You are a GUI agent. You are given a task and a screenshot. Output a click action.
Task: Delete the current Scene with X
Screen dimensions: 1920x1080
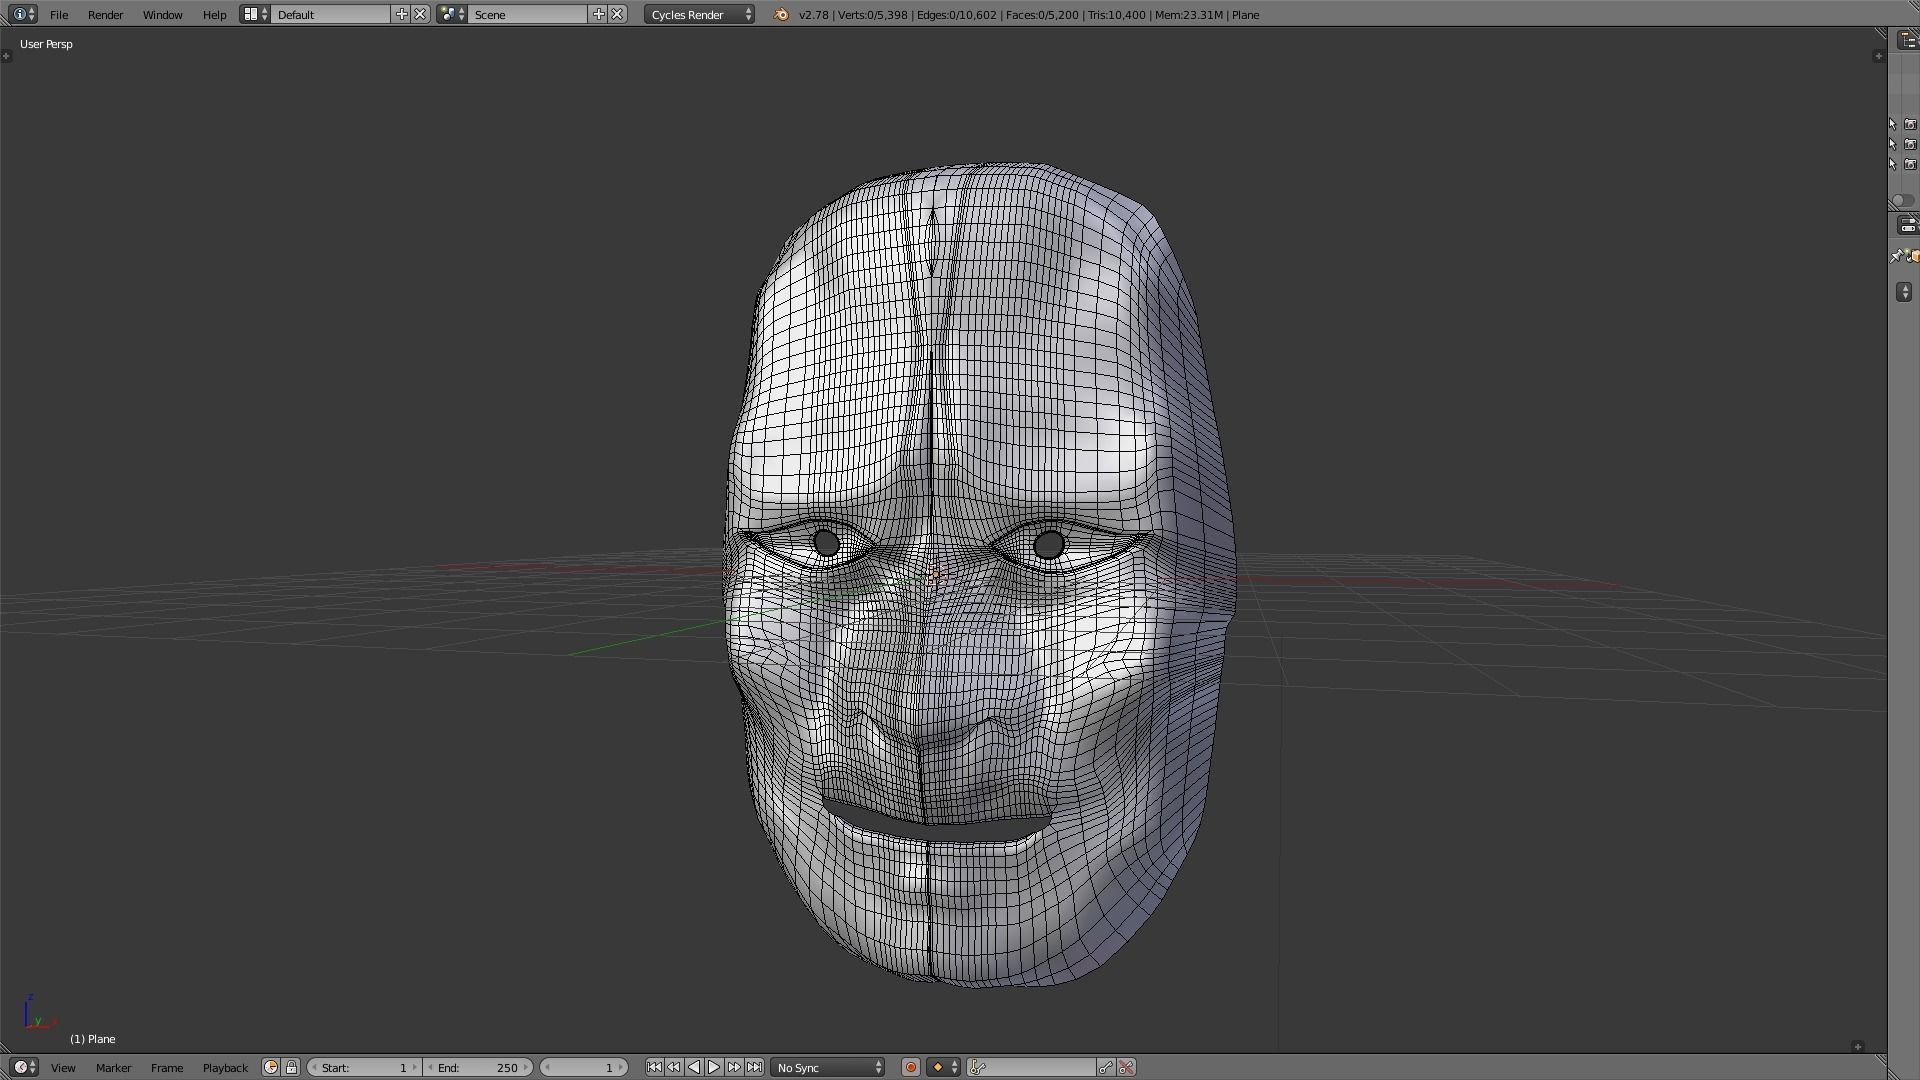pos(618,14)
